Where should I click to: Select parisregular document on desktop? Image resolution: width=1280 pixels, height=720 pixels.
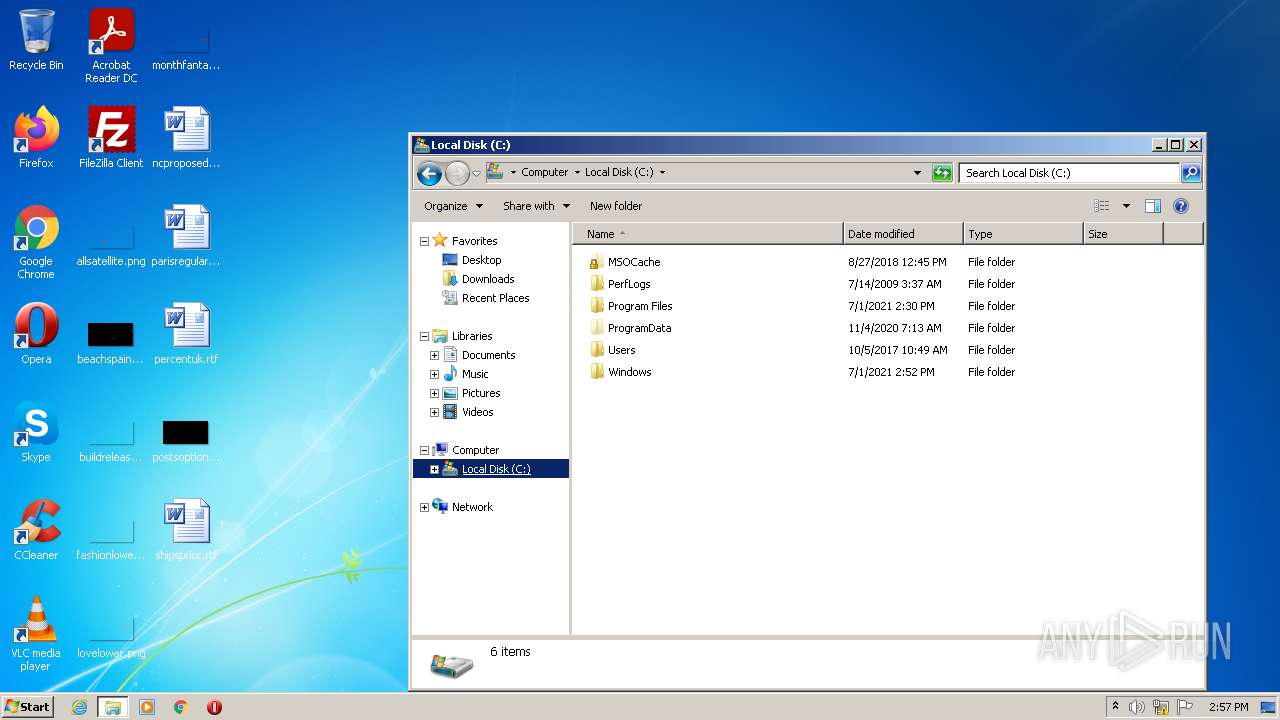(186, 236)
